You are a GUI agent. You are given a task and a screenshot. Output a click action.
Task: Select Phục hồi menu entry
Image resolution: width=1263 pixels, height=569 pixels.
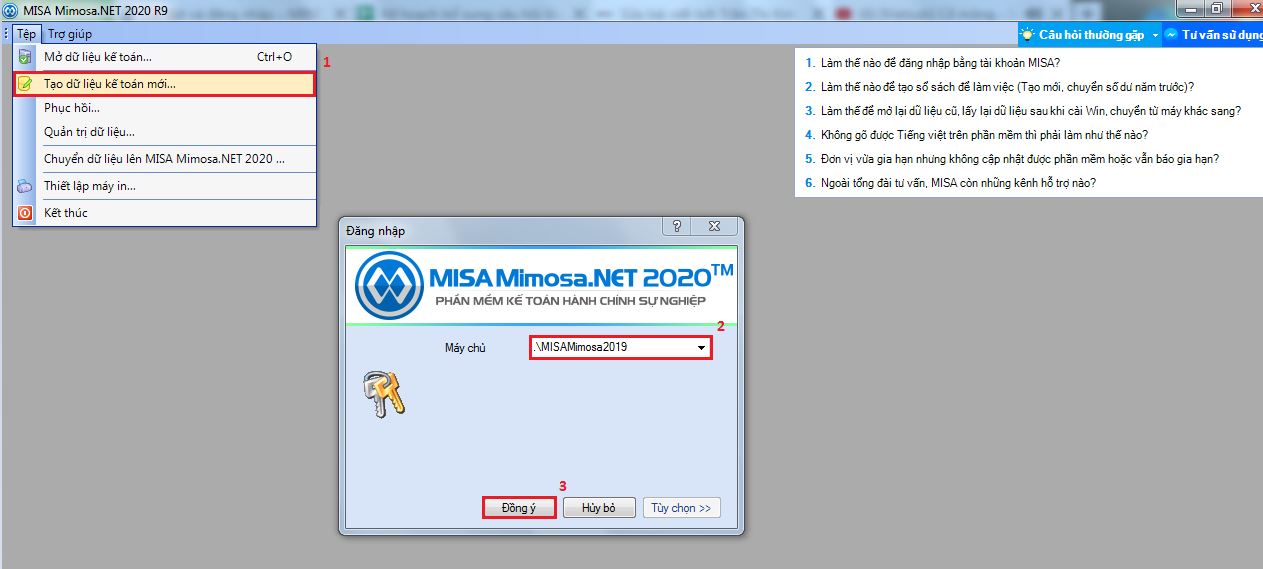(165, 108)
